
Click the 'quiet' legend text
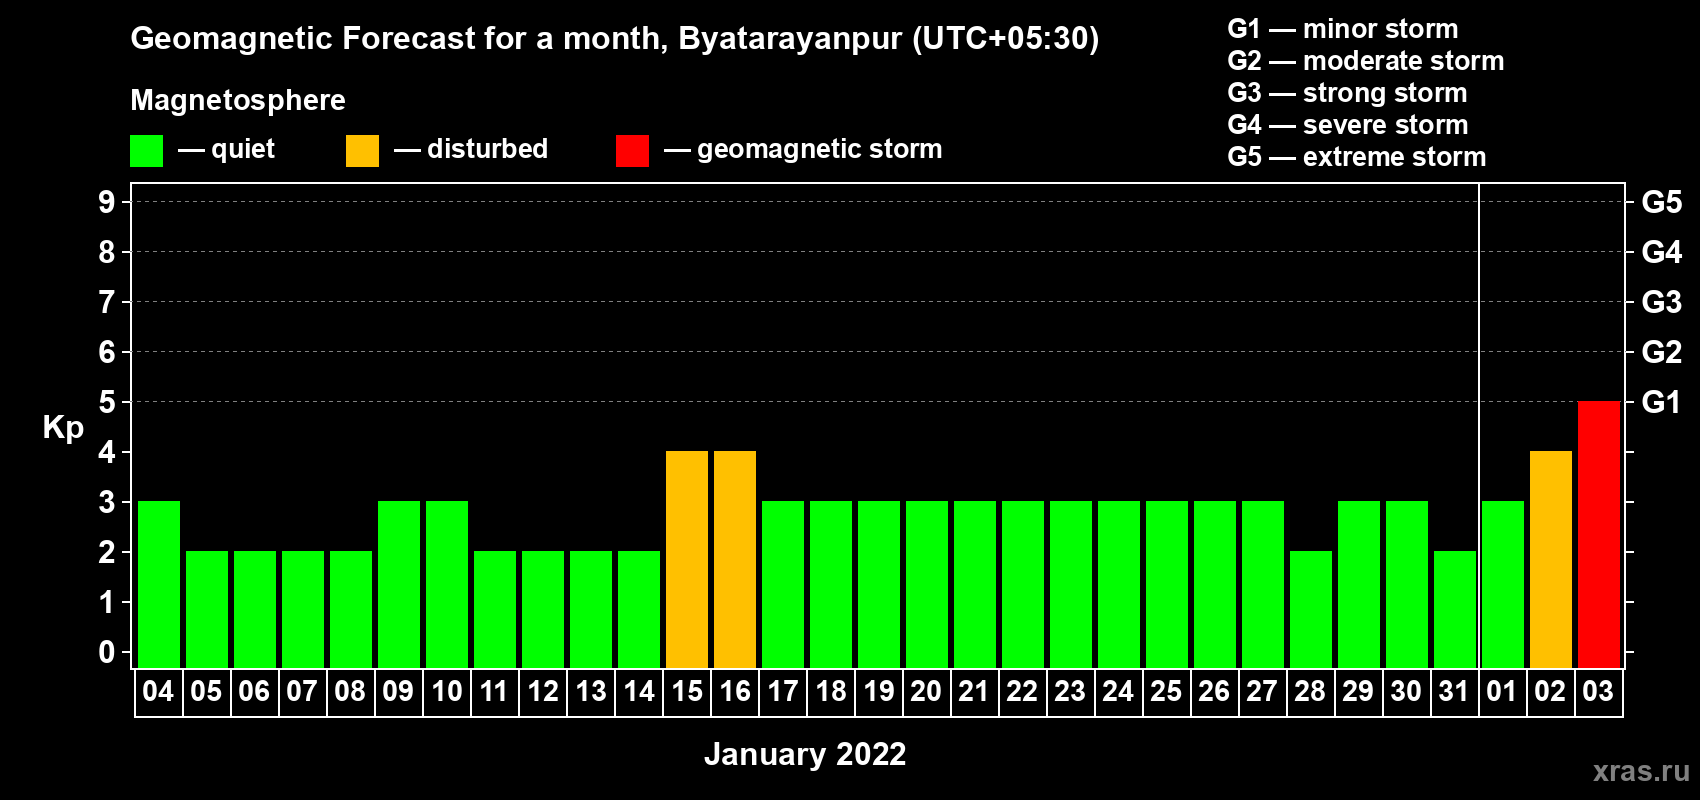tap(243, 150)
